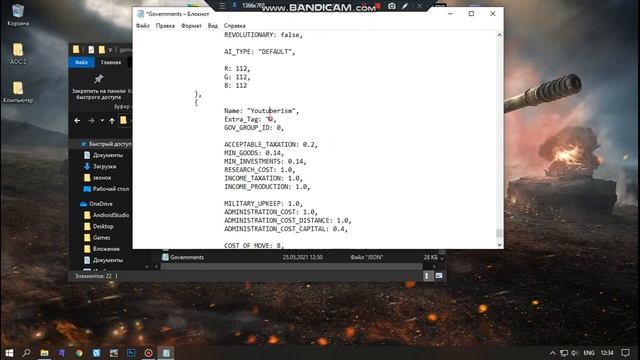
Task: Open the Windows Start menu
Action: coord(9,353)
